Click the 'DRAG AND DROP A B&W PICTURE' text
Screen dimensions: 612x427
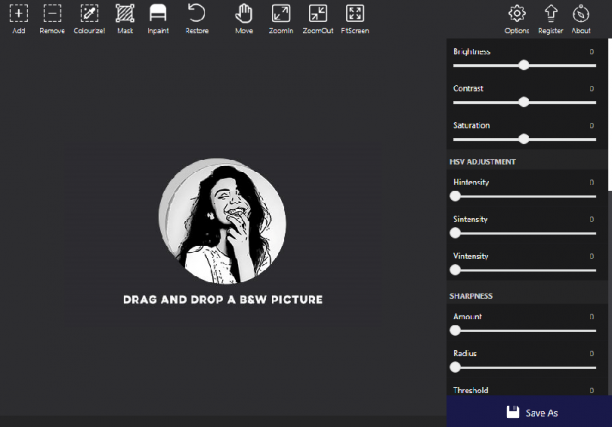223,299
